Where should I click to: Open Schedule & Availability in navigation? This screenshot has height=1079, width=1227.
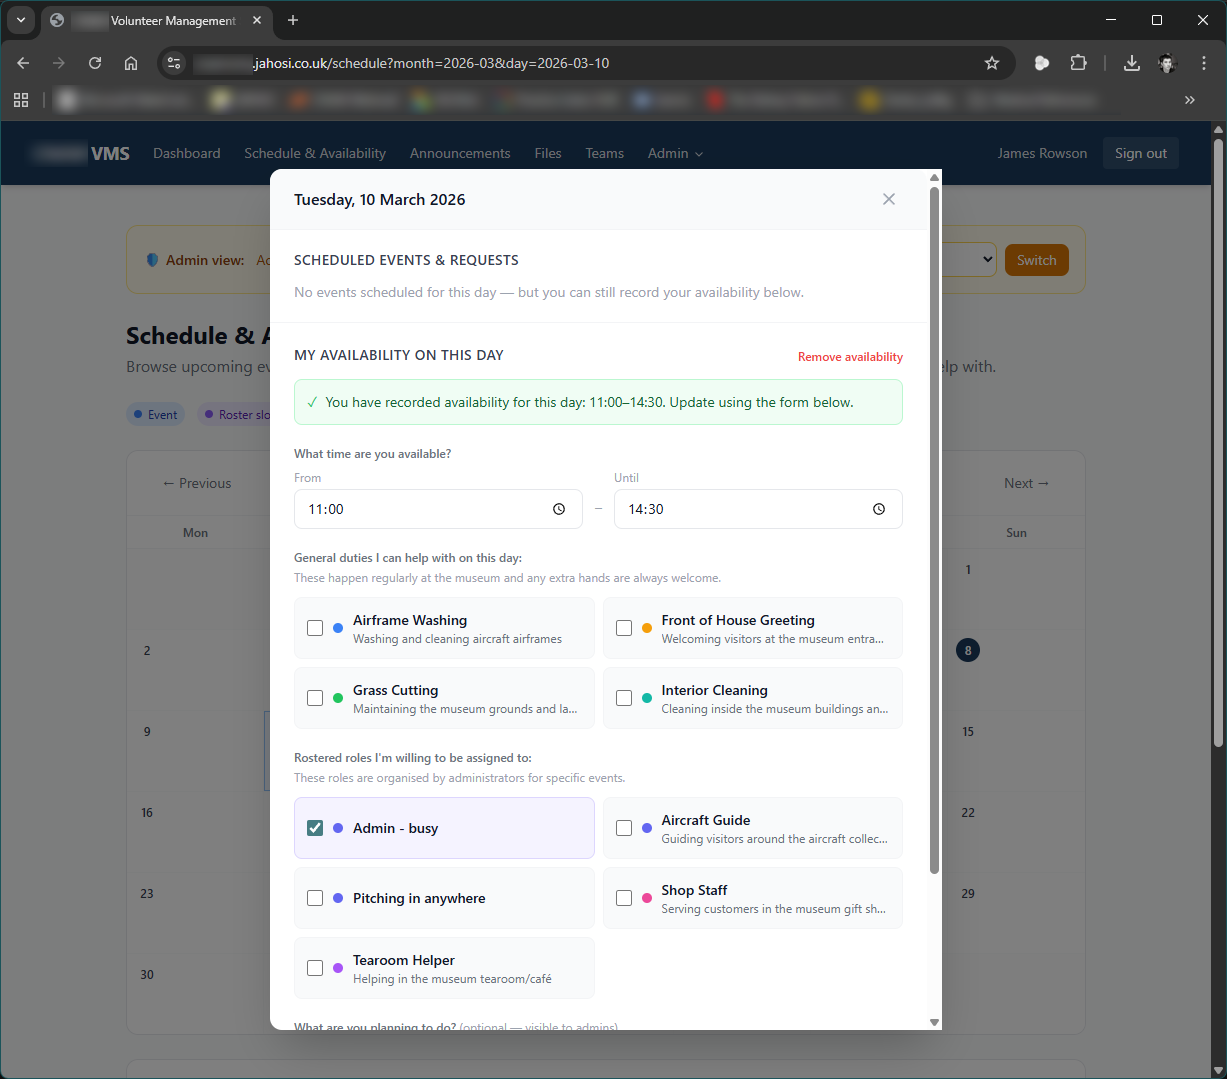pyautogui.click(x=315, y=153)
